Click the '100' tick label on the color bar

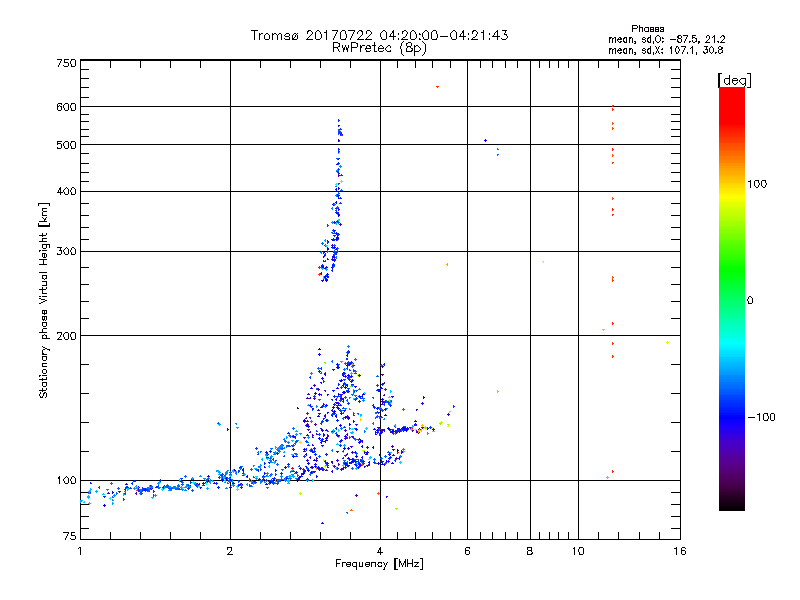pyautogui.click(x=757, y=184)
